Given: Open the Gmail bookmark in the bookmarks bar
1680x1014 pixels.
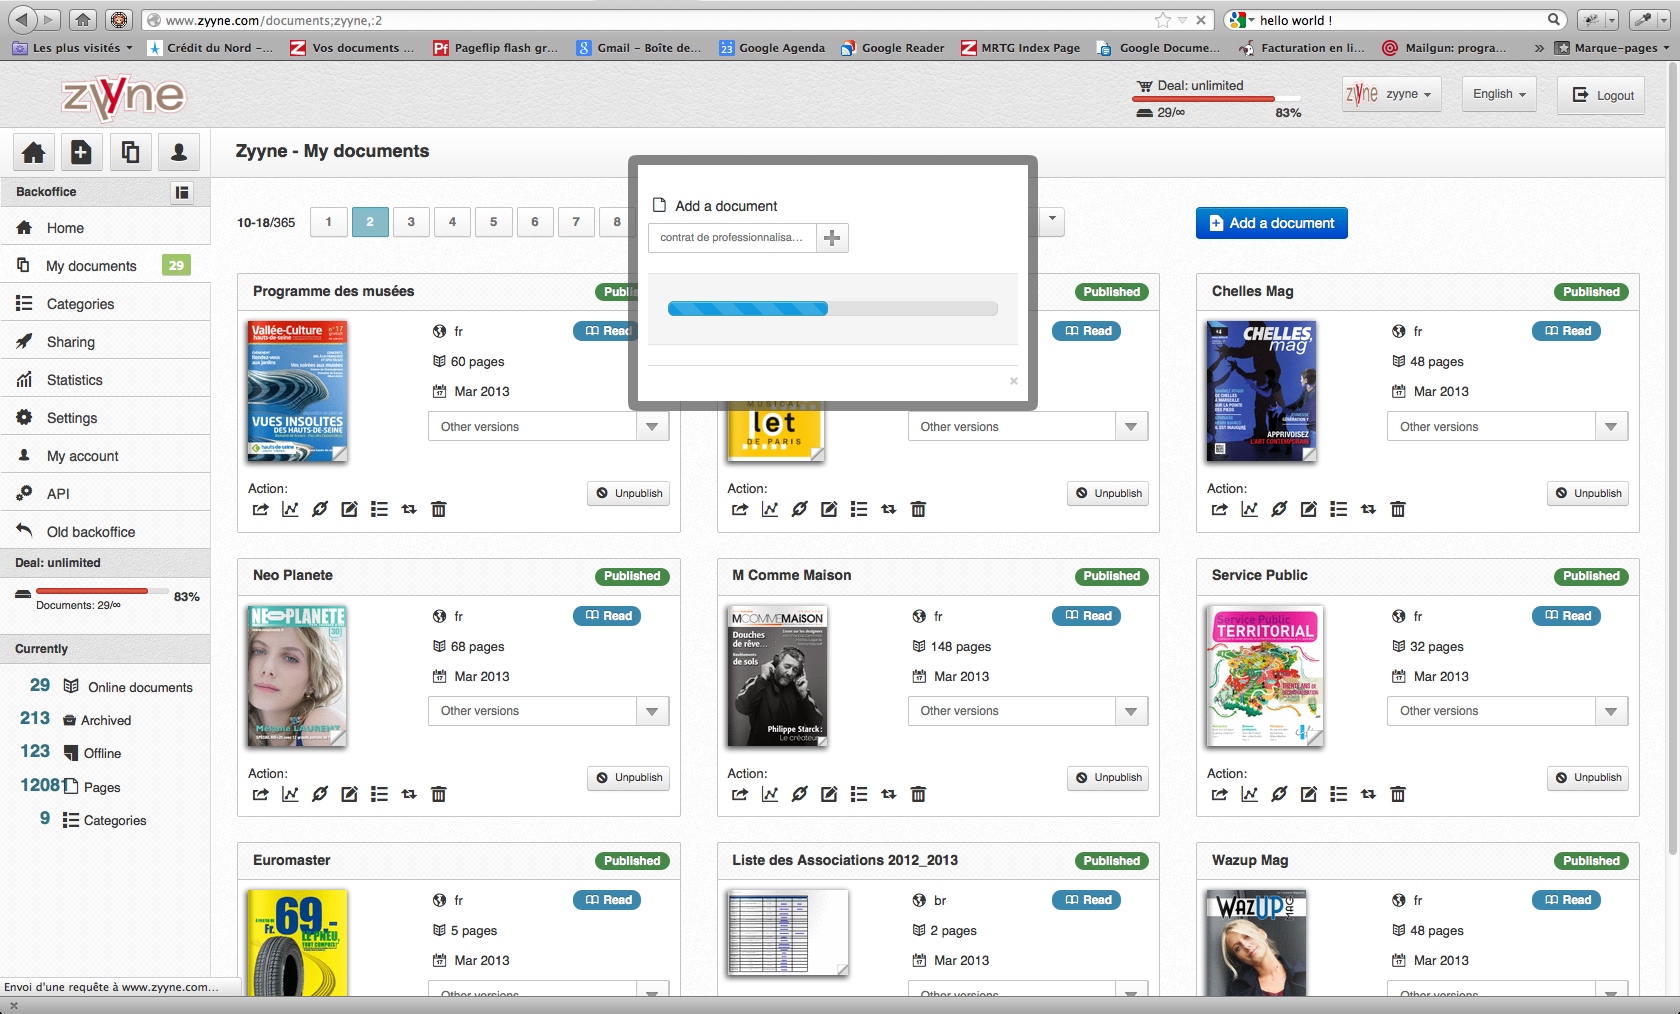Looking at the screenshot, I should [638, 47].
